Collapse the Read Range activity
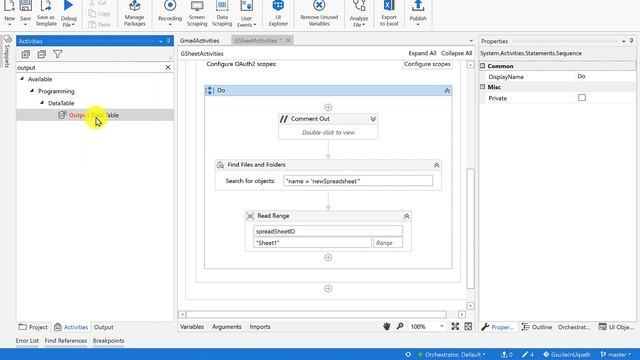The height and width of the screenshot is (360, 640). (x=407, y=216)
